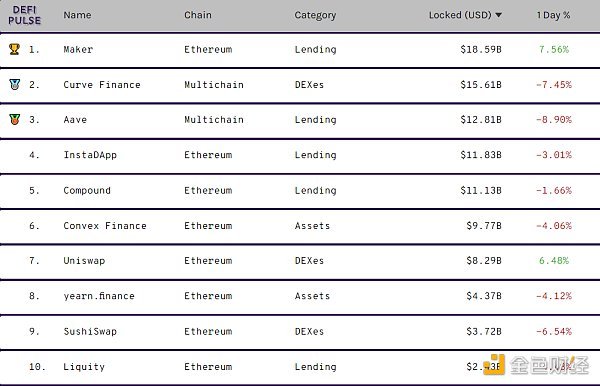Viewport: 600px width, 386px height.
Task: Click Aave's $12.81B locked value
Action: click(481, 120)
